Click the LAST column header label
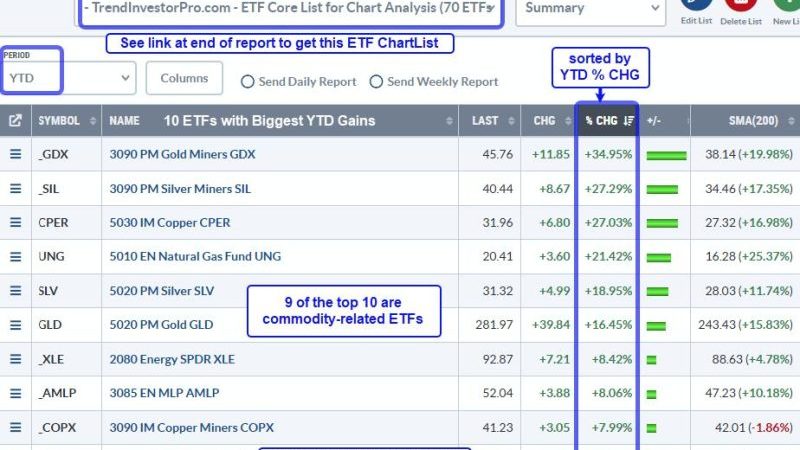Image resolution: width=800 pixels, height=450 pixels. click(x=485, y=121)
